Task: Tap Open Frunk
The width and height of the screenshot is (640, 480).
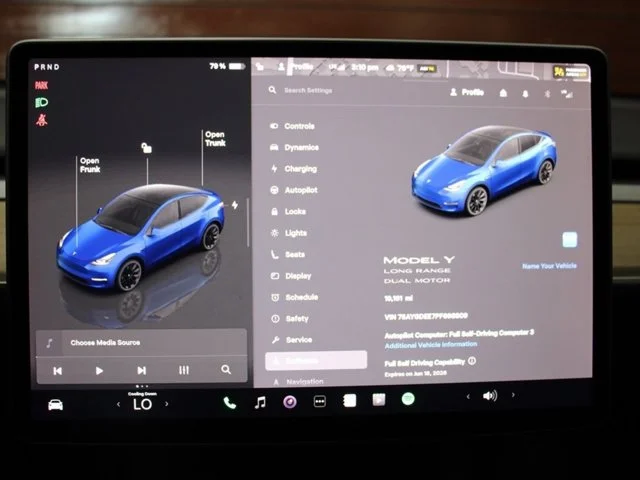Action: pyautogui.click(x=90, y=165)
